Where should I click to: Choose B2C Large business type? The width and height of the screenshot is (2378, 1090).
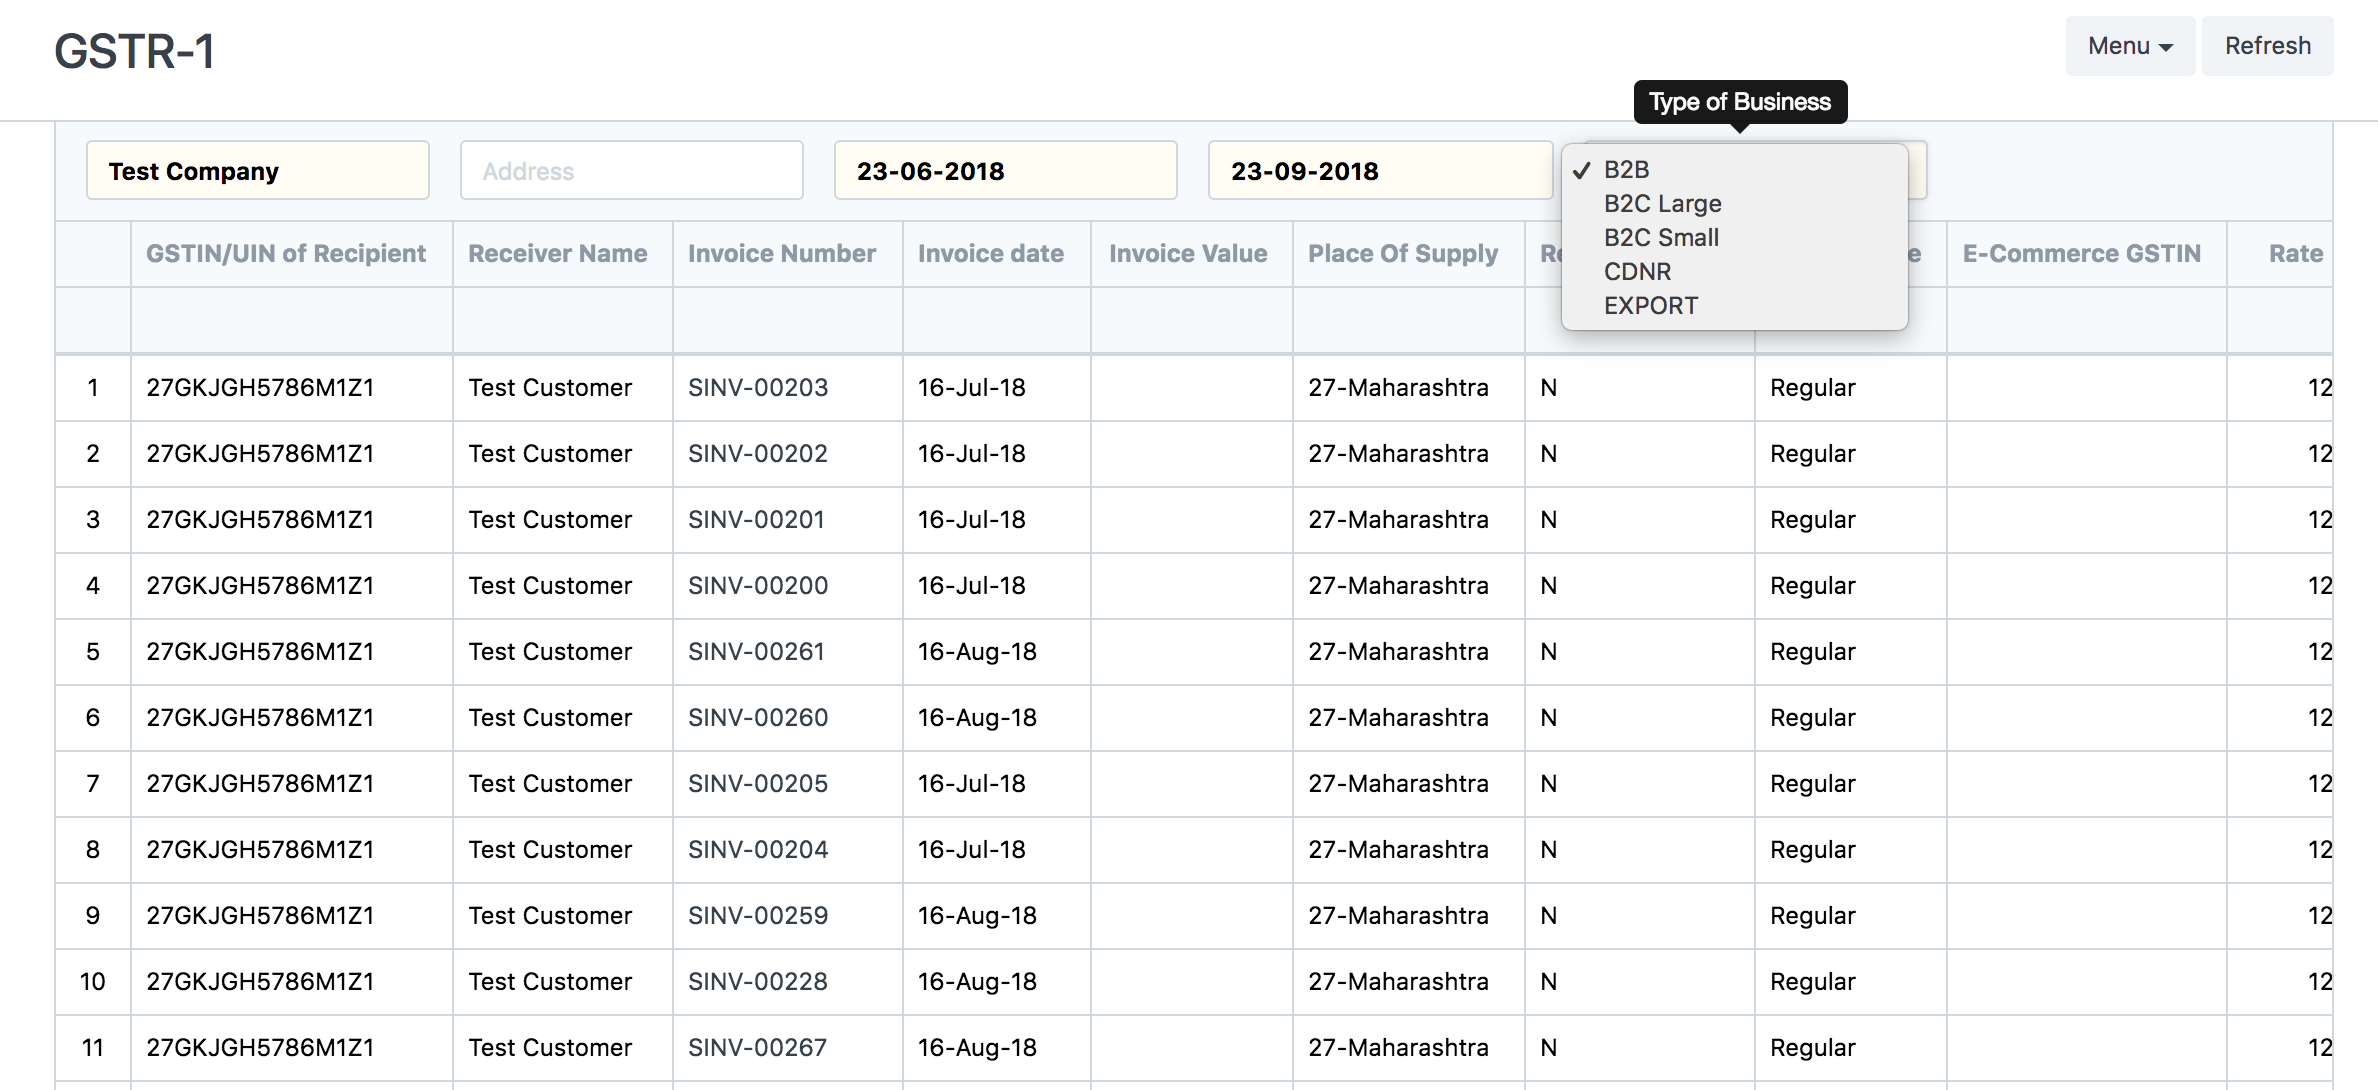coord(1734,204)
